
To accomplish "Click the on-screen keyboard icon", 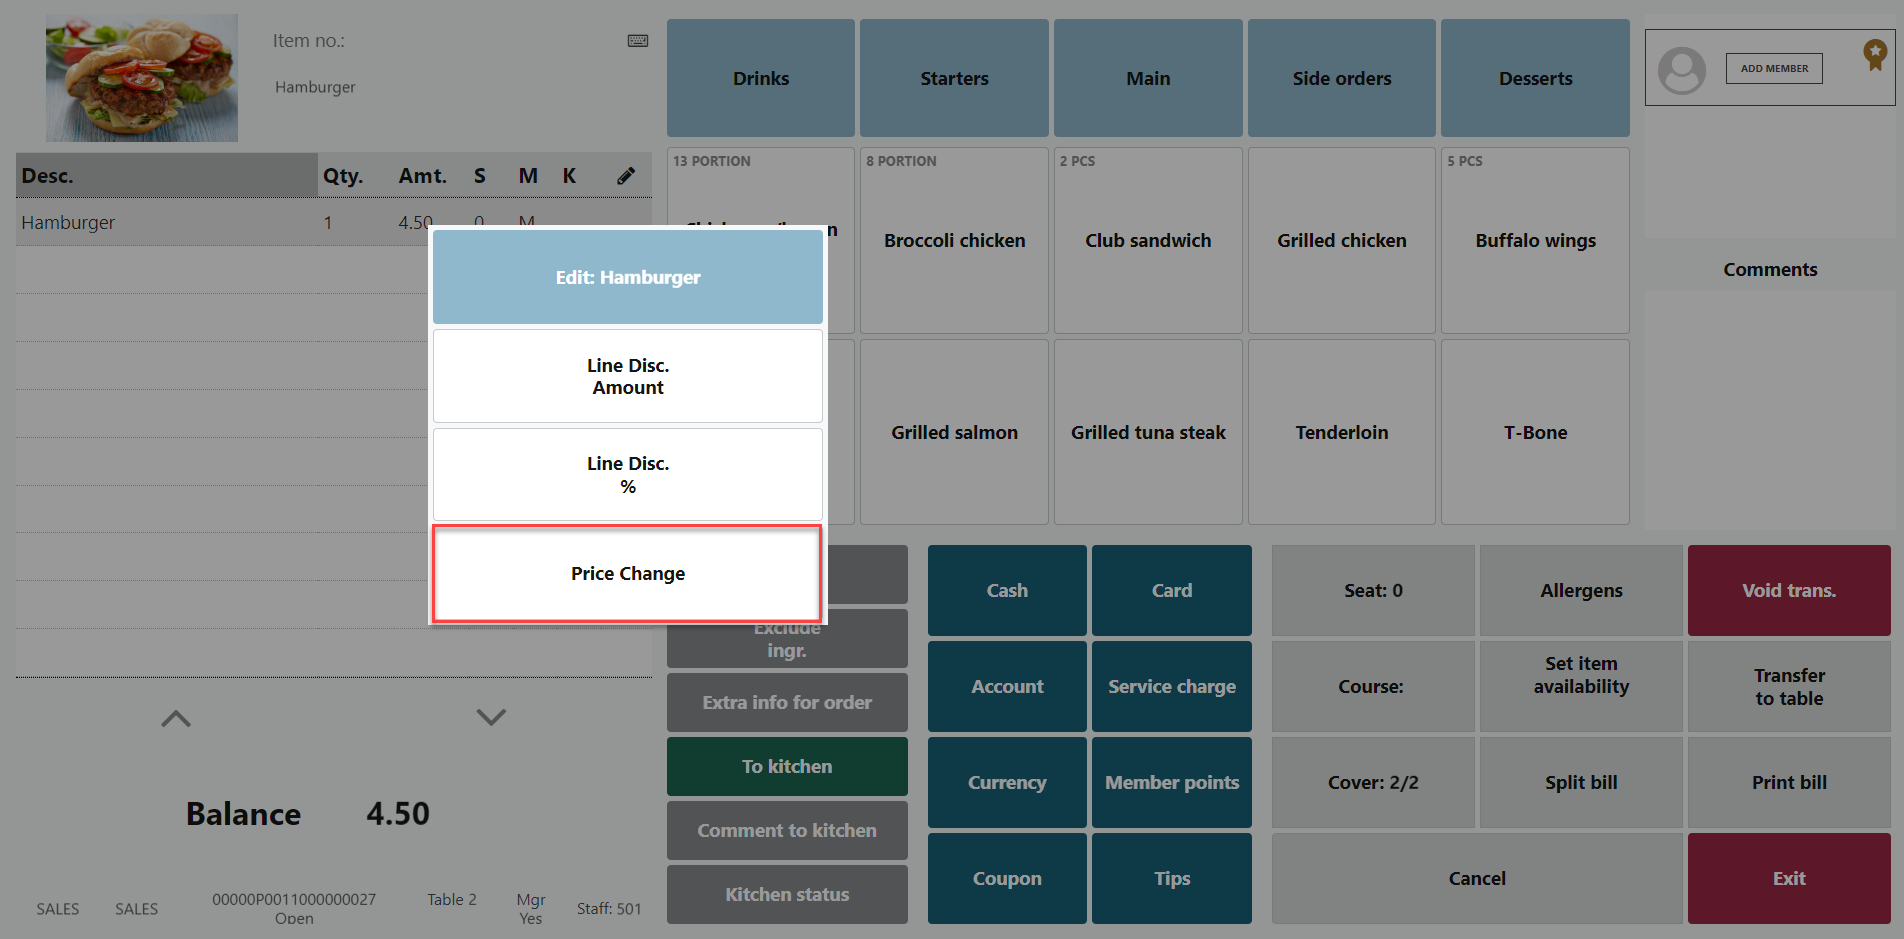I will tap(637, 41).
